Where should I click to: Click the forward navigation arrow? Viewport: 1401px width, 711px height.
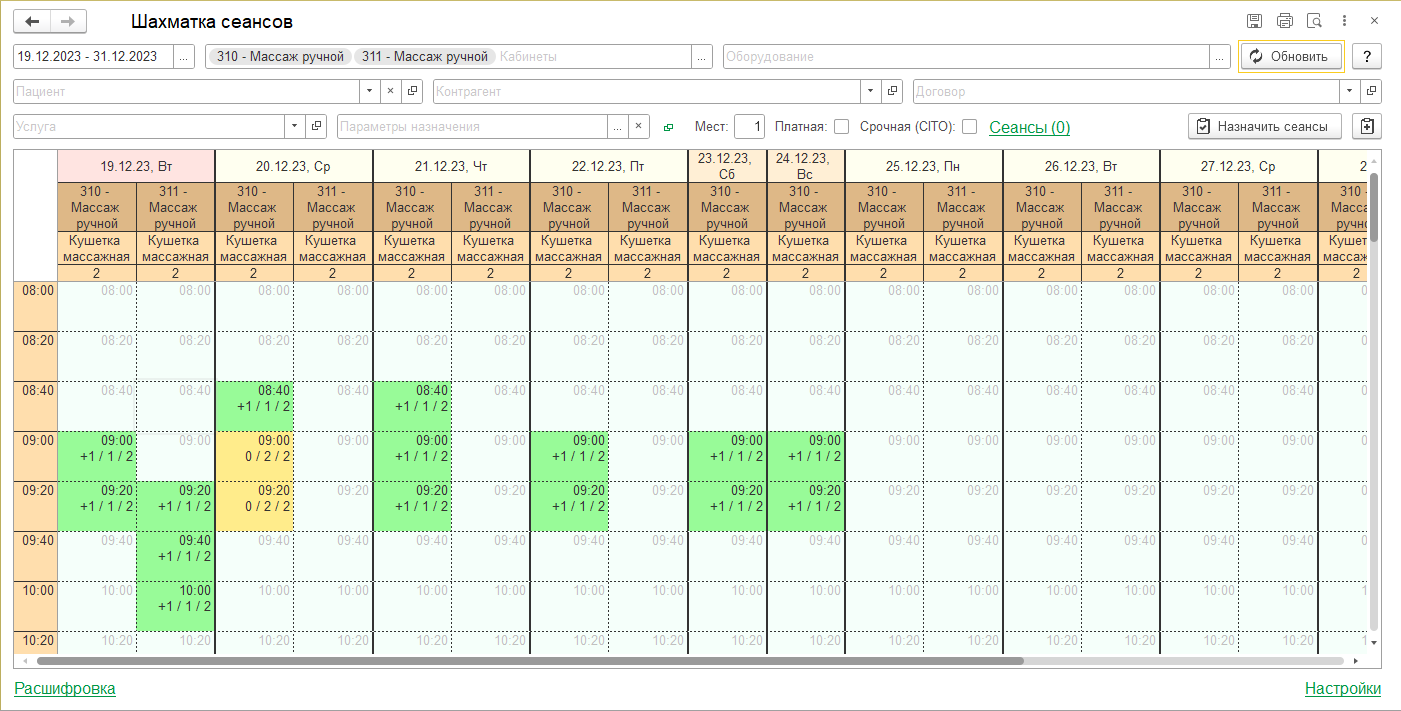point(68,21)
